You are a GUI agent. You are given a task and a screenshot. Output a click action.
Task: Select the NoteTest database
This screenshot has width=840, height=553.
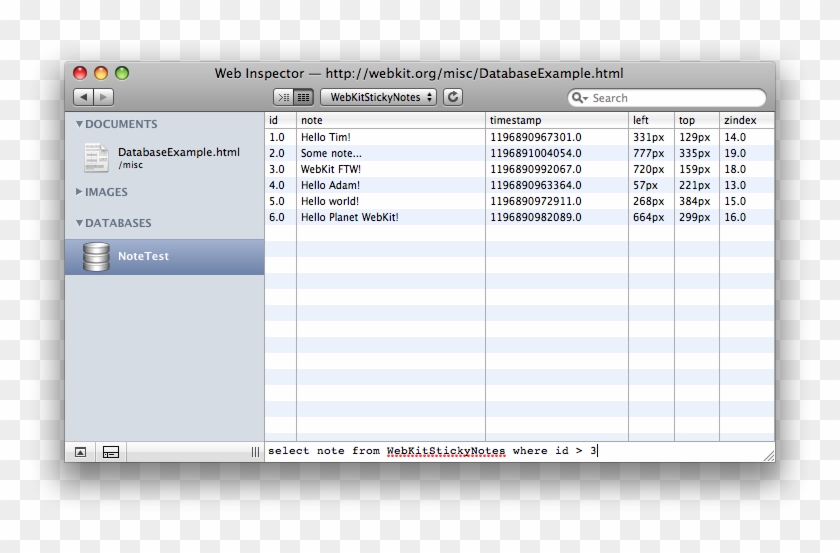(x=143, y=256)
